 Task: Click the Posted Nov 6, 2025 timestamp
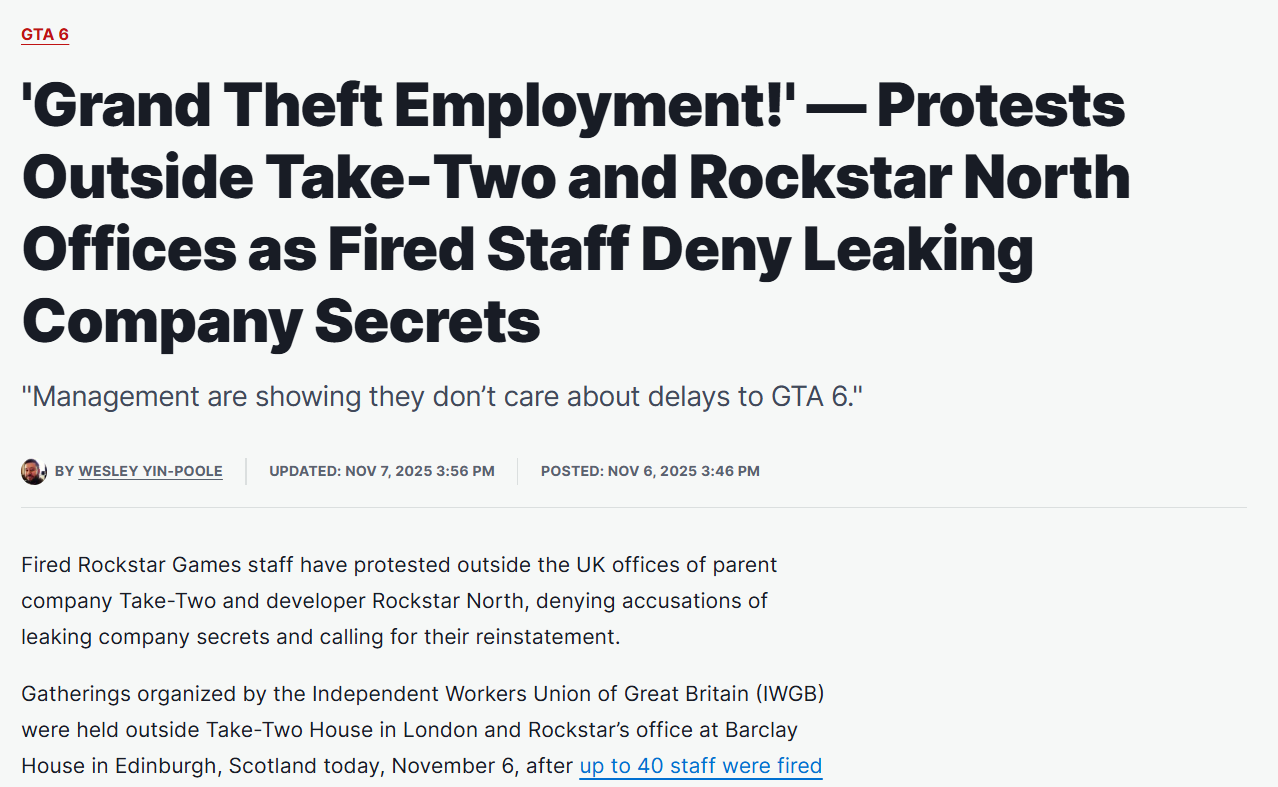(x=650, y=471)
